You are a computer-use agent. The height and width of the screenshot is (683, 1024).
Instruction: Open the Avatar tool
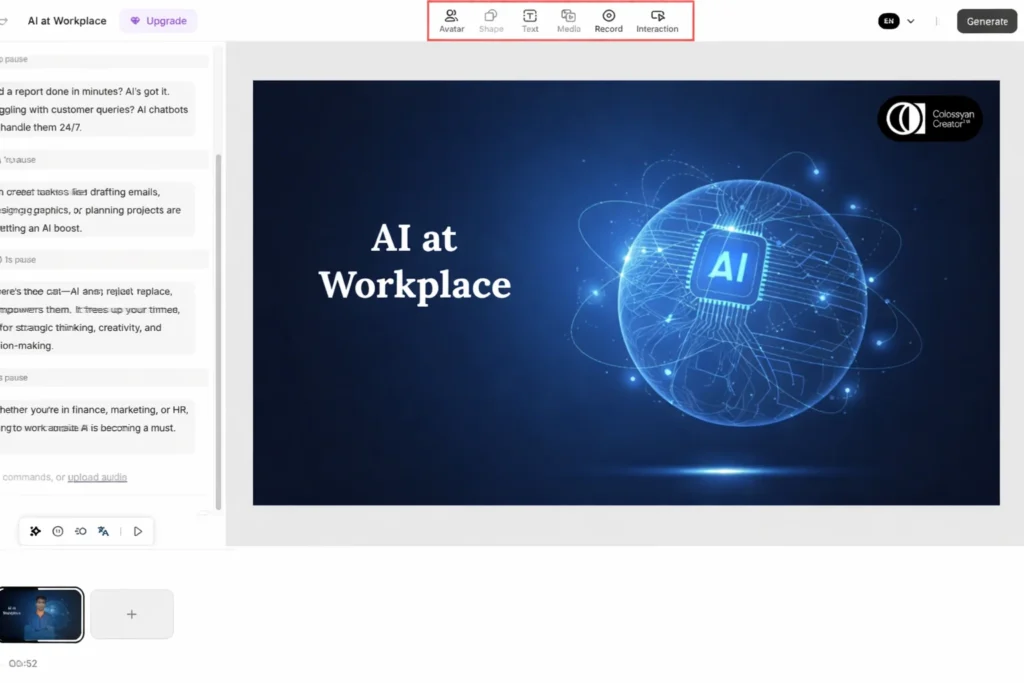pyautogui.click(x=451, y=21)
